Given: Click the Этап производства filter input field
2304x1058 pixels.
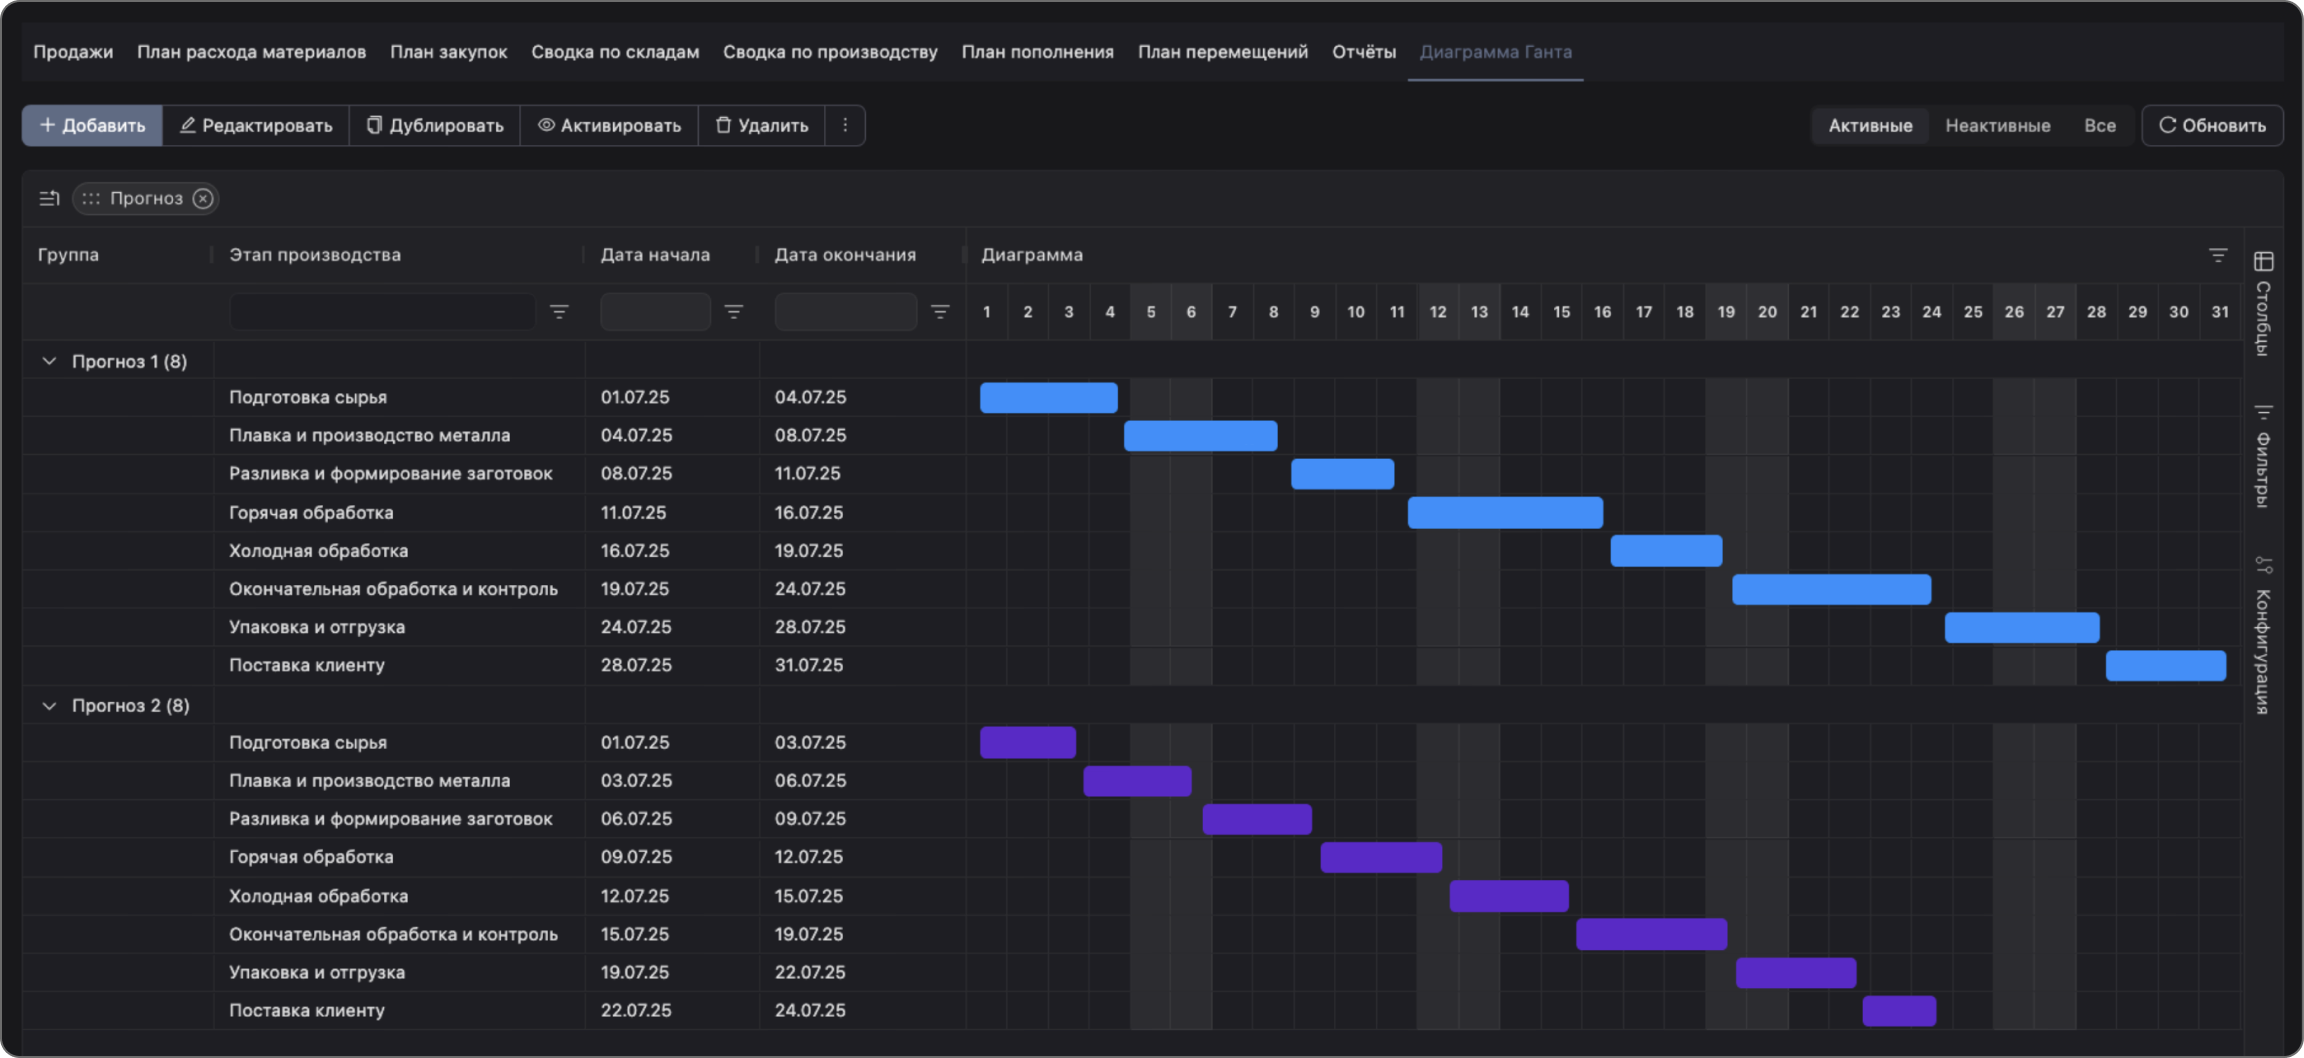Looking at the screenshot, I should coord(382,312).
